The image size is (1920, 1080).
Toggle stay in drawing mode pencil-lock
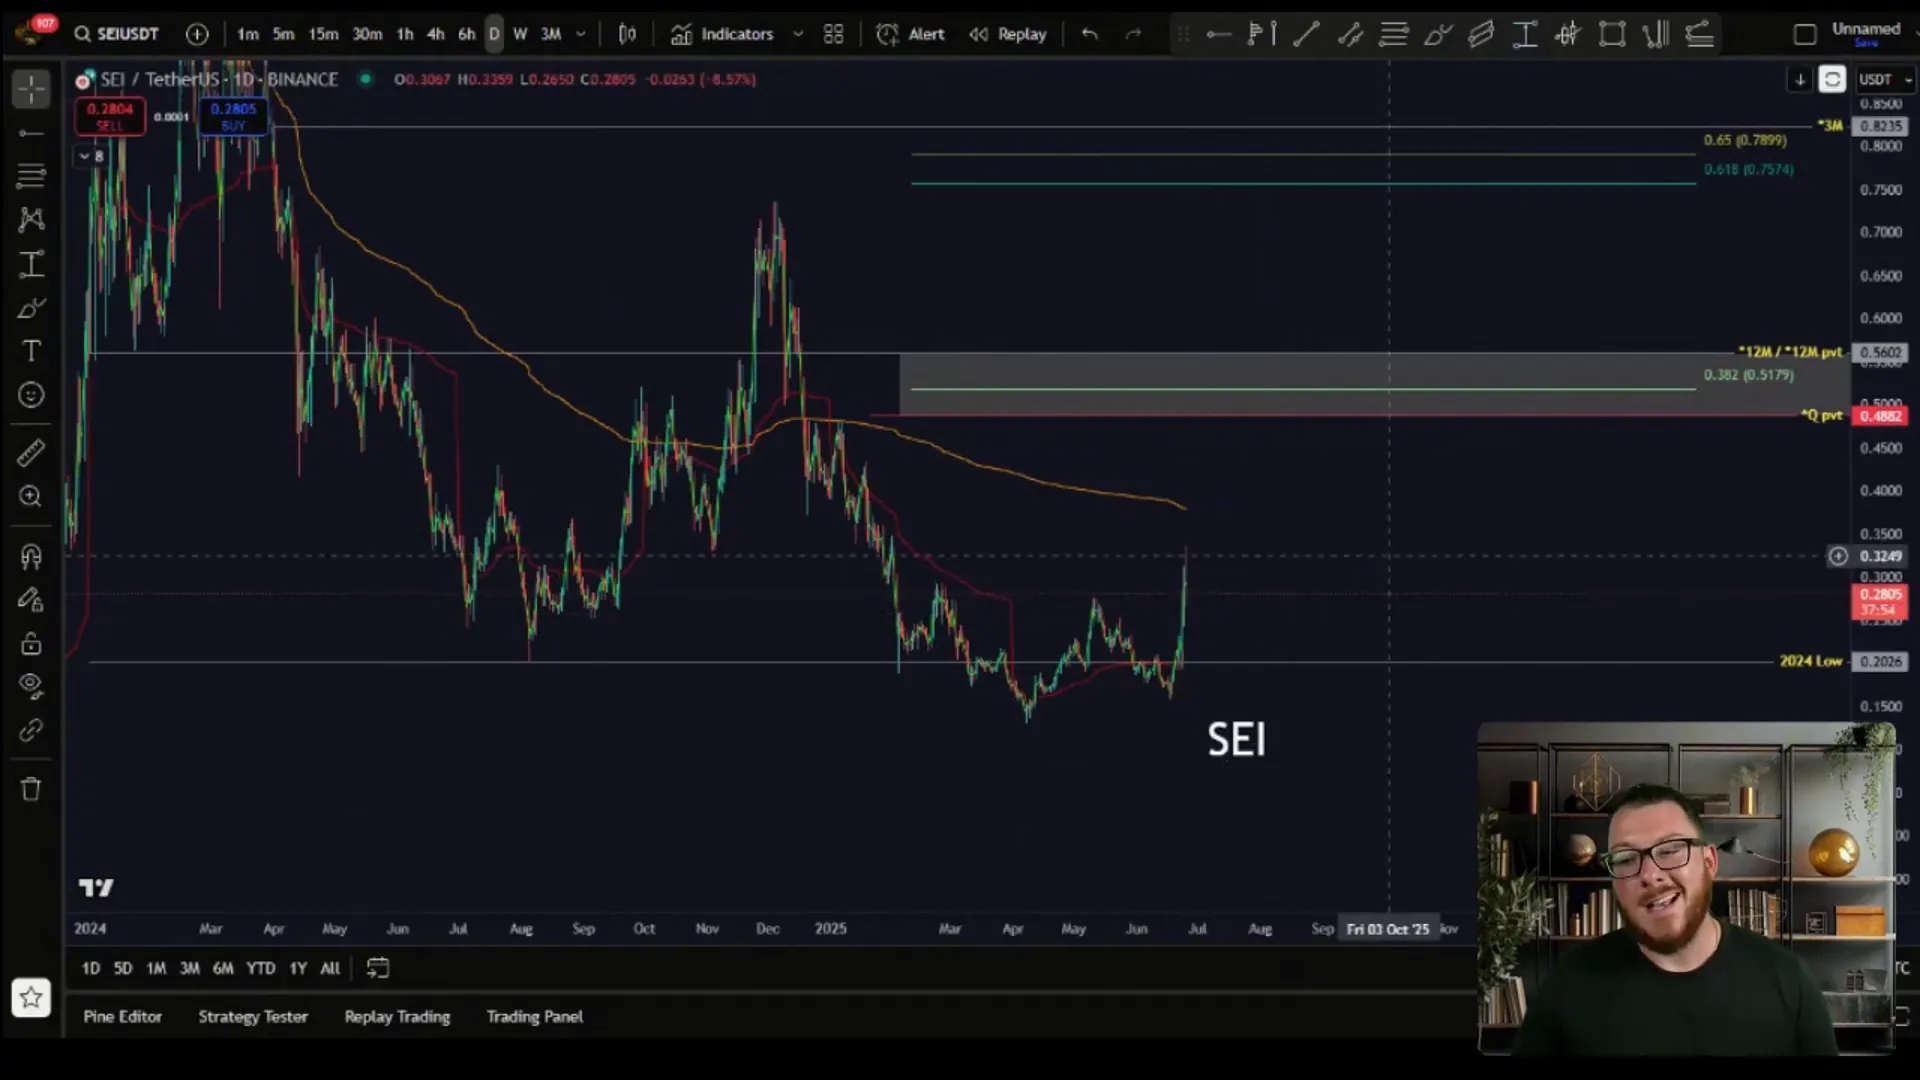pyautogui.click(x=31, y=600)
